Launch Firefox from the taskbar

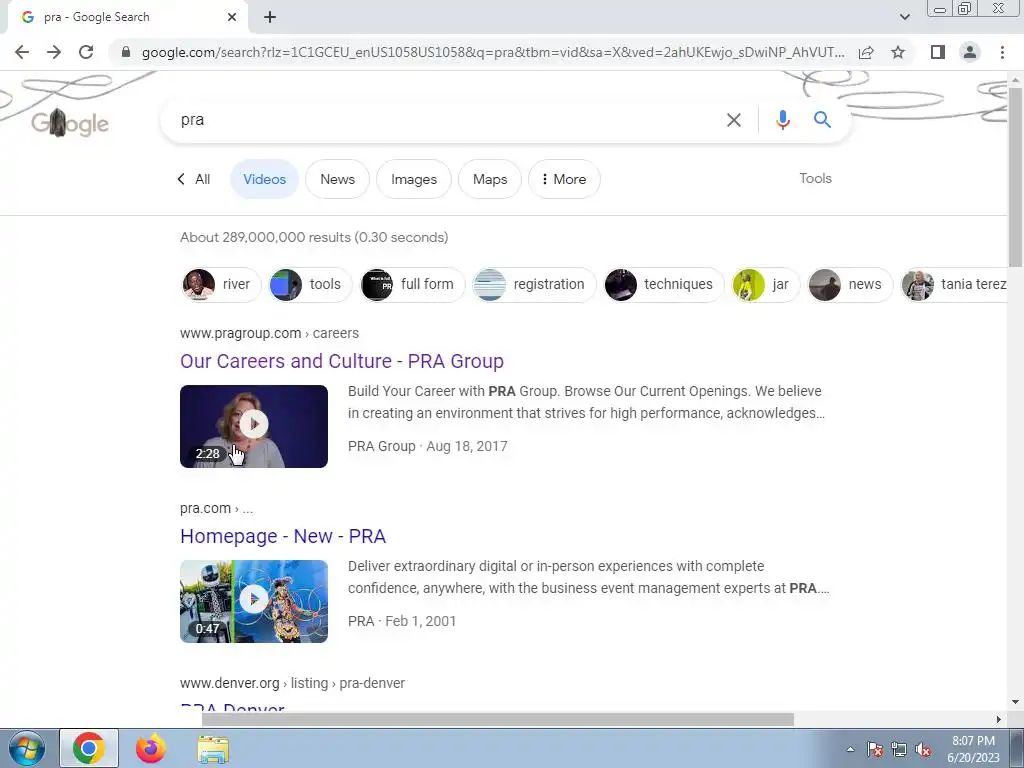coord(151,748)
